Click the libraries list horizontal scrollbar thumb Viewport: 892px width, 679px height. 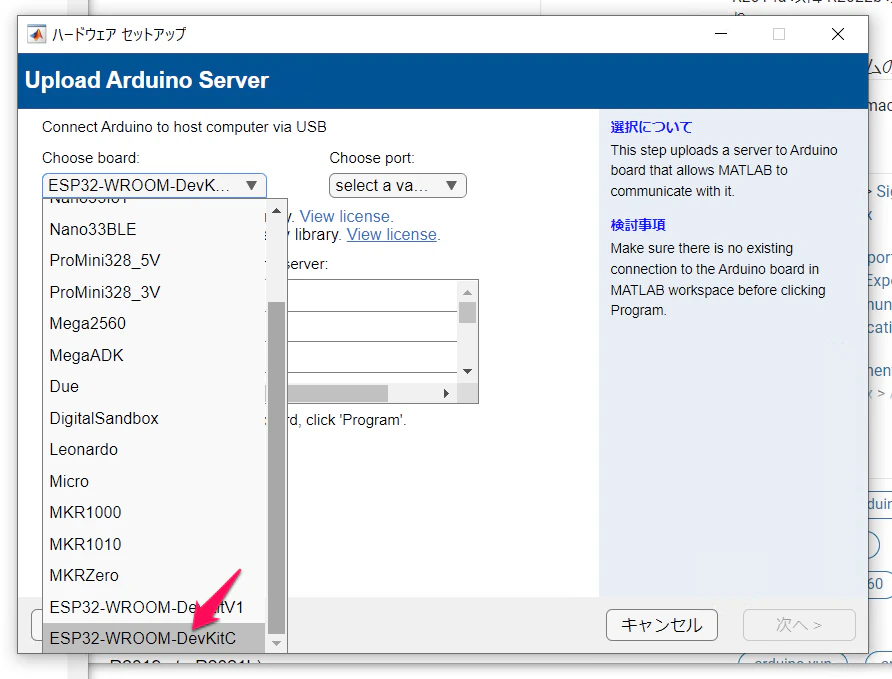coord(338,393)
